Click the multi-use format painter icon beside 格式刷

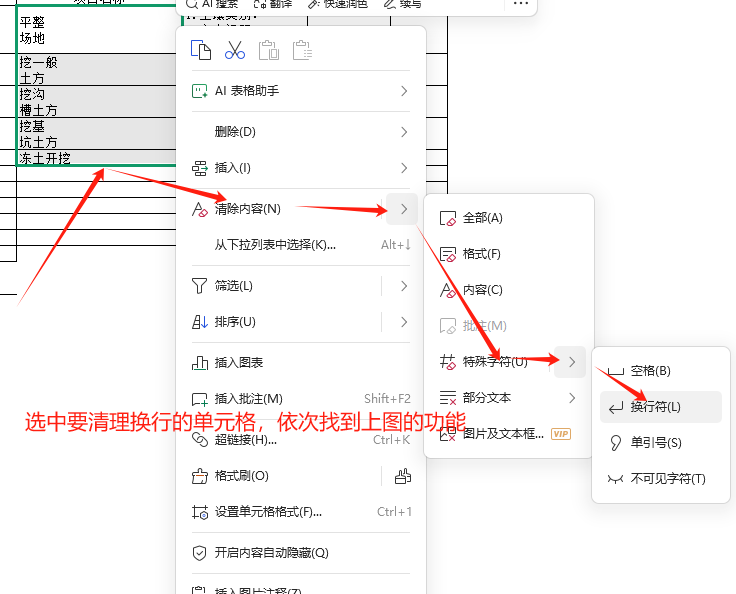click(403, 476)
